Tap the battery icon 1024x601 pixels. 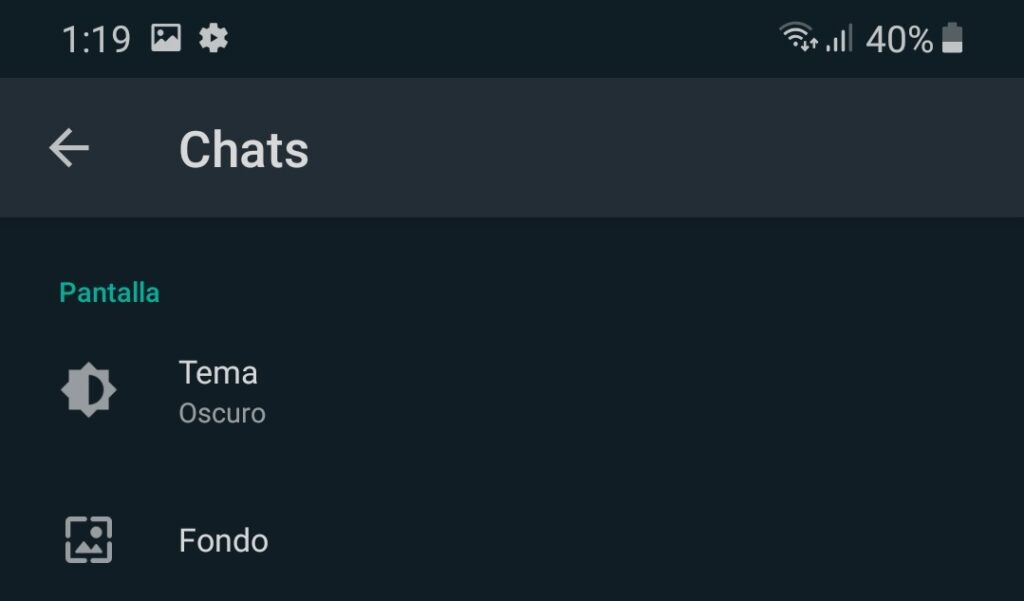[952, 38]
